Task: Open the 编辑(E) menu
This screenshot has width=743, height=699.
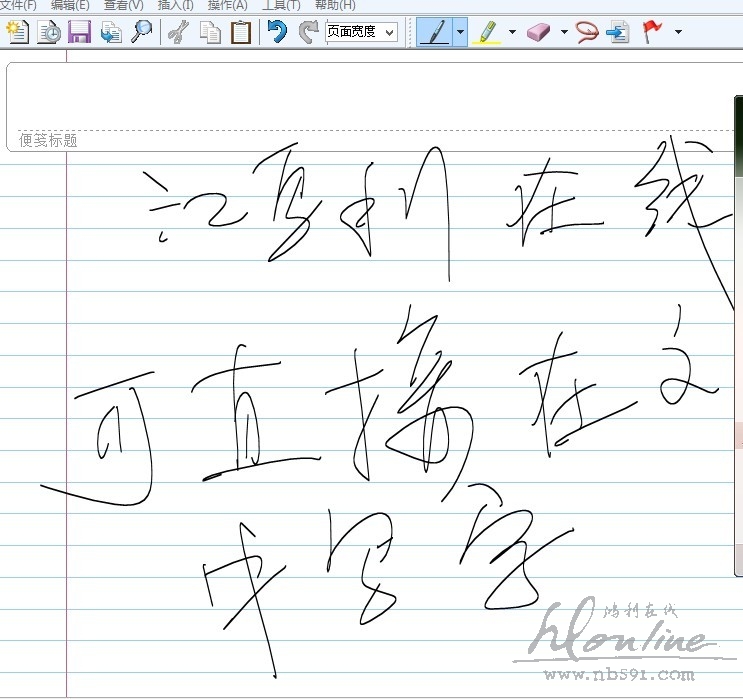Action: (x=70, y=5)
